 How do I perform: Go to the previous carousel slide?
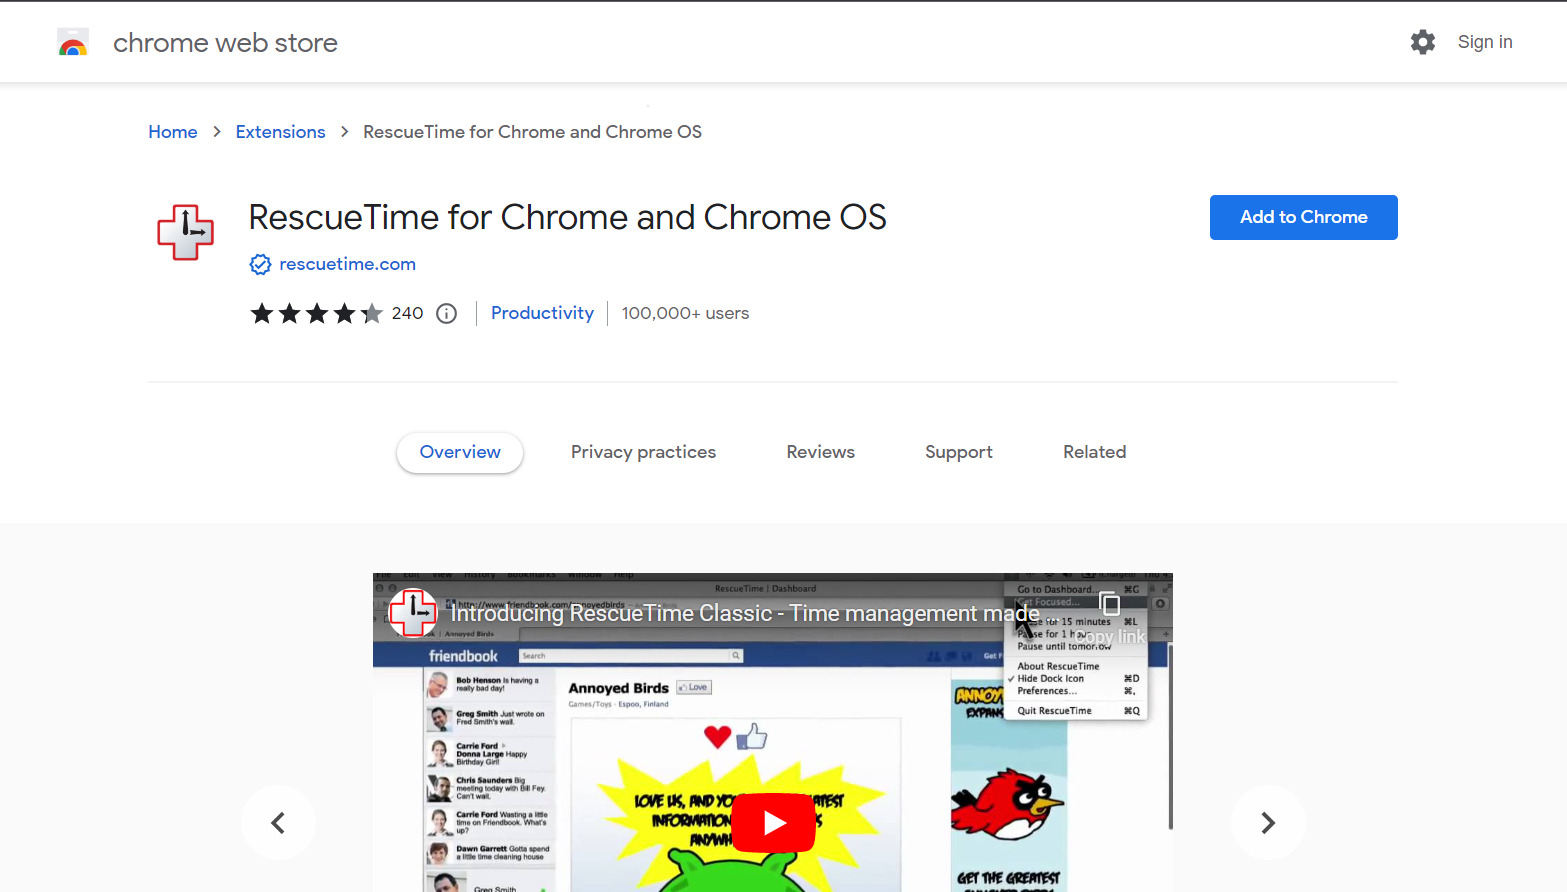coord(278,822)
